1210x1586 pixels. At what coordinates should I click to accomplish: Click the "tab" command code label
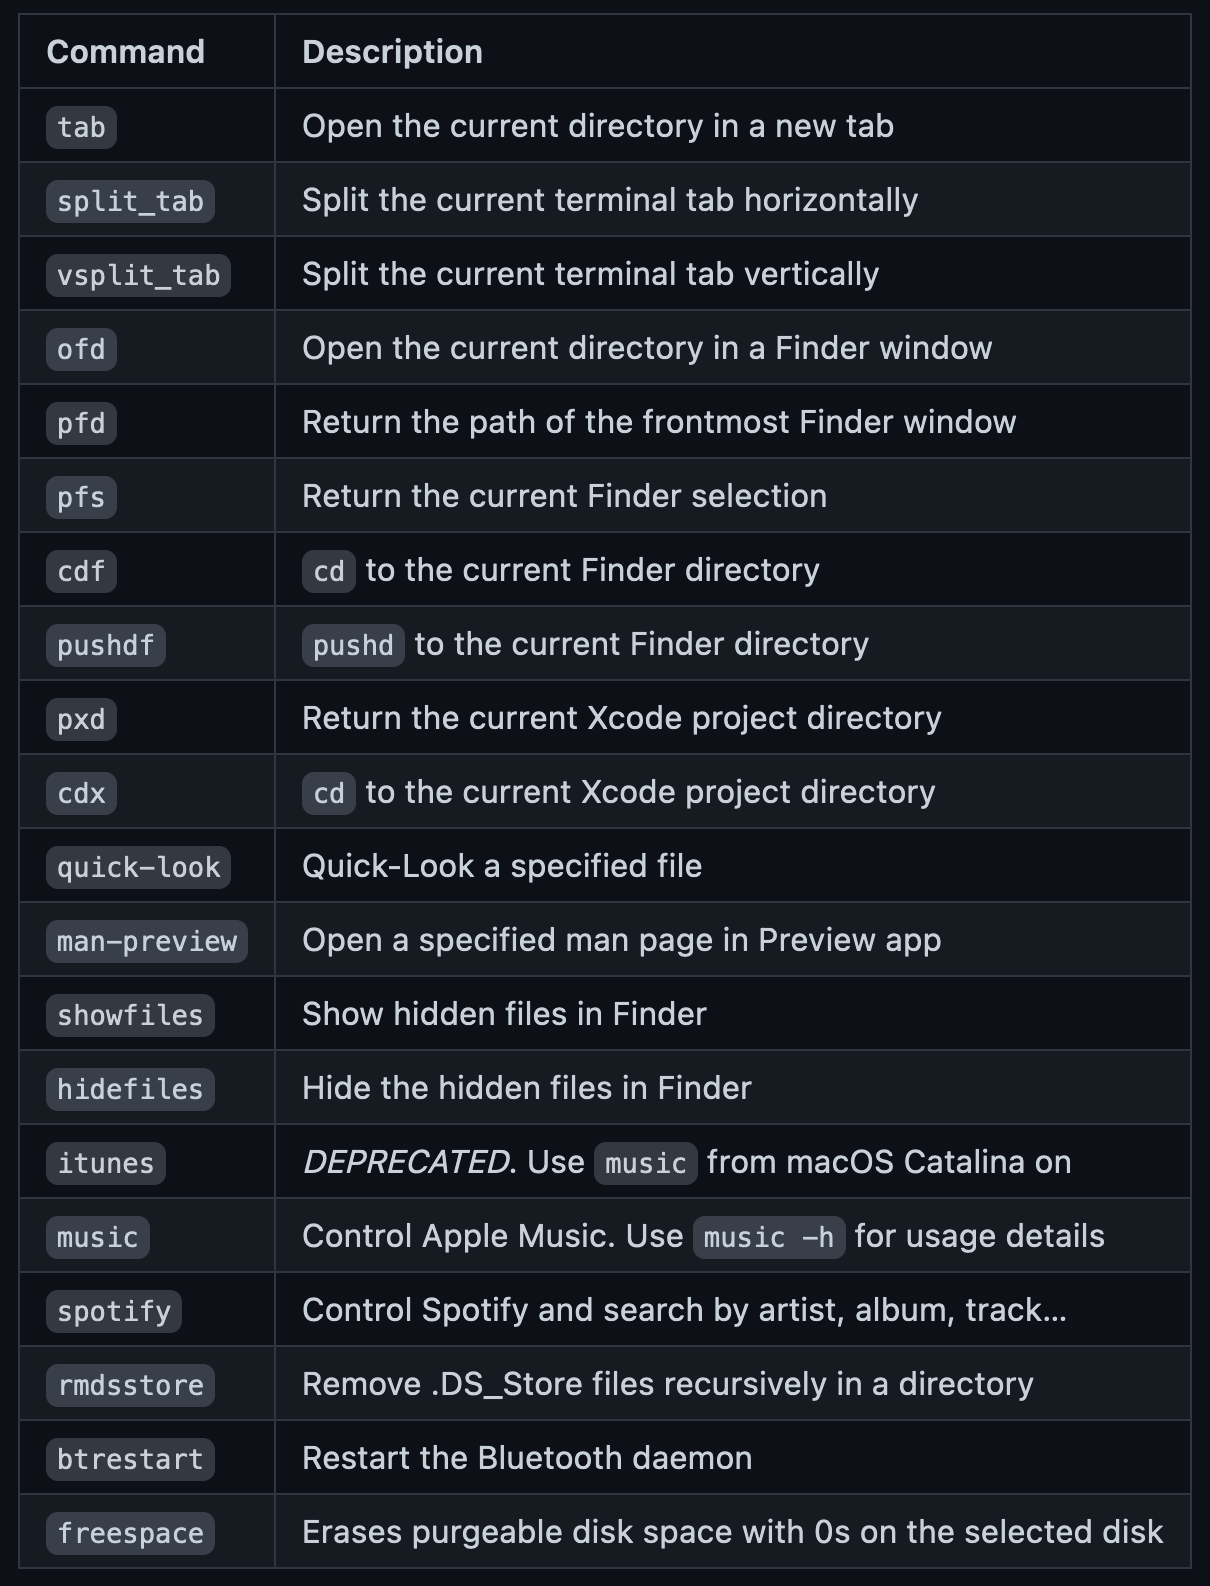[81, 127]
